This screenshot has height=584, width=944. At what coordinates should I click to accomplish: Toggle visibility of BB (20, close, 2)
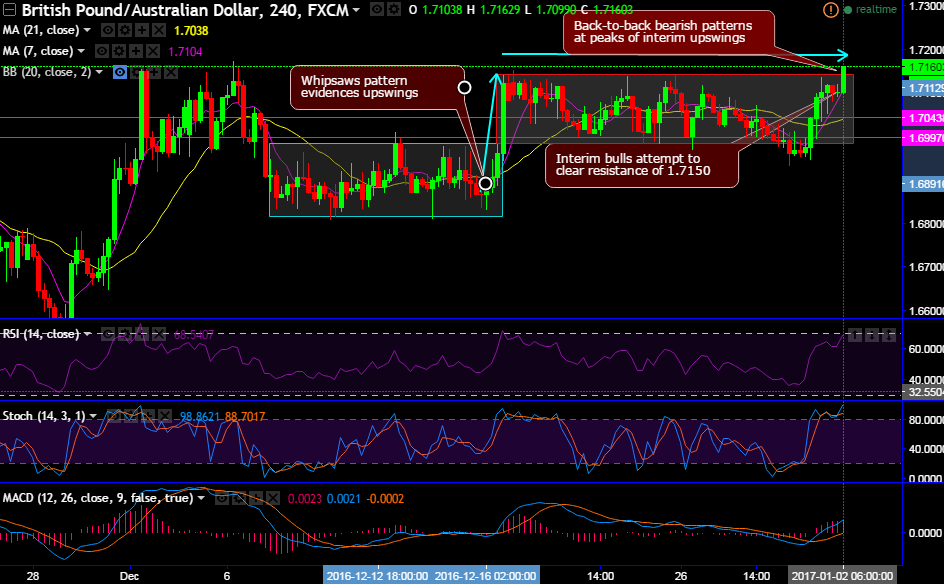coord(120,72)
